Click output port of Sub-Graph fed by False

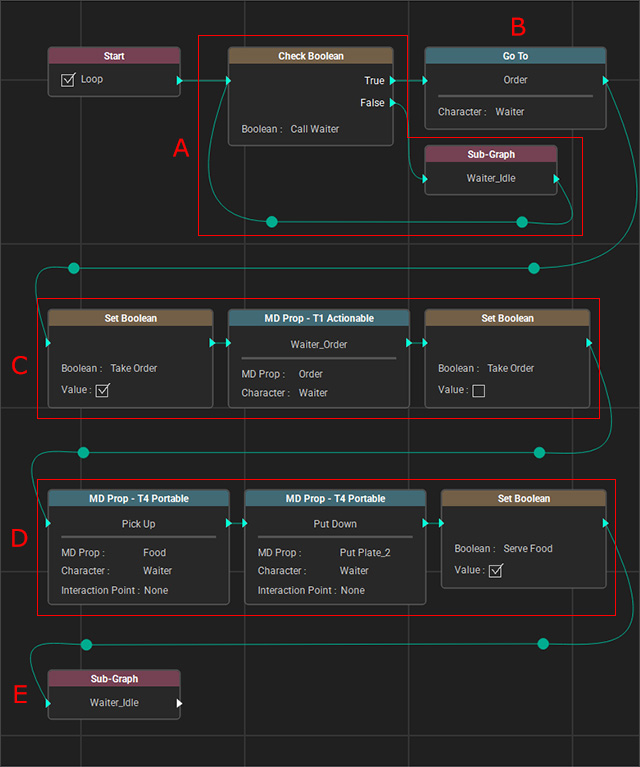[556, 179]
